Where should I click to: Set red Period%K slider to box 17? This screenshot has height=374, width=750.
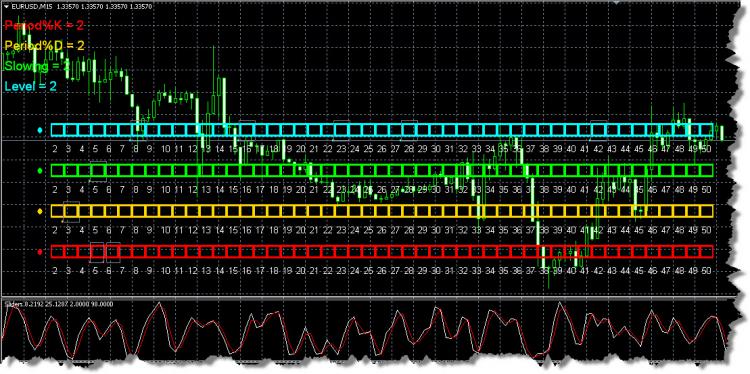click(x=260, y=252)
